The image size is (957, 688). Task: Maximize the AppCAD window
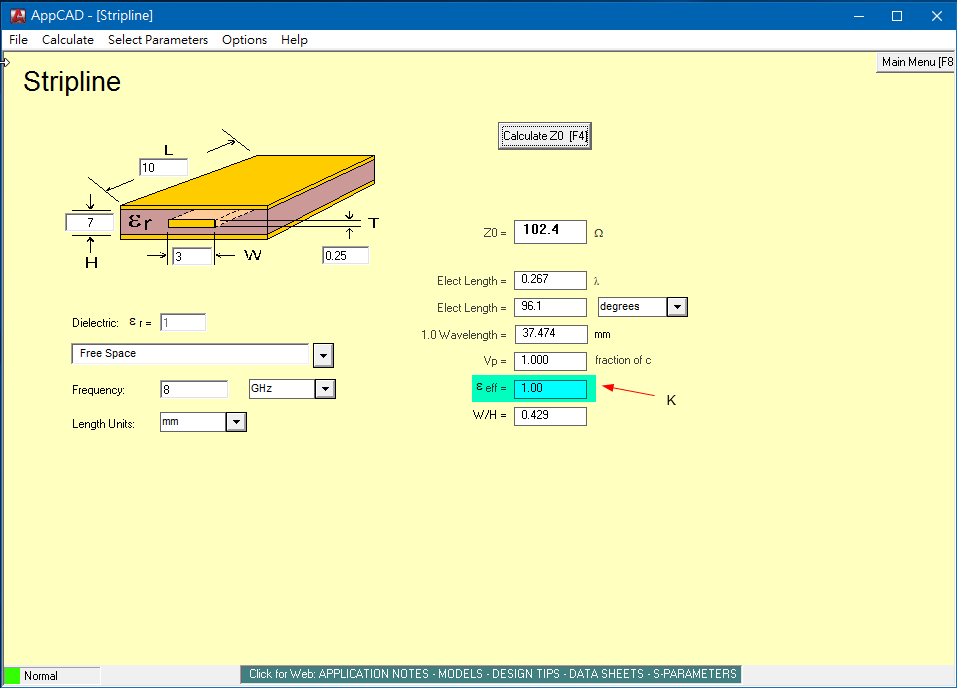tap(897, 16)
